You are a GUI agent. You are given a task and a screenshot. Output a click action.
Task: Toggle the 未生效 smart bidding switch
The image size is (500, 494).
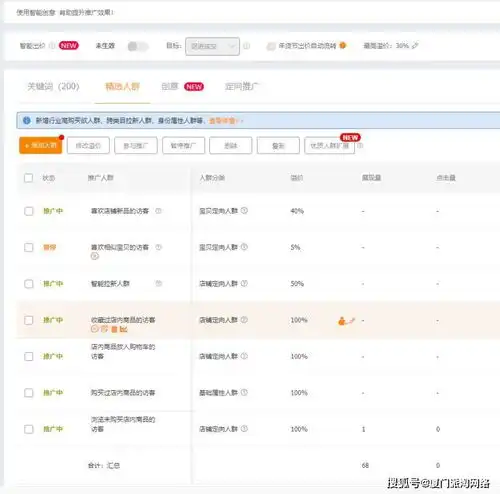point(138,46)
